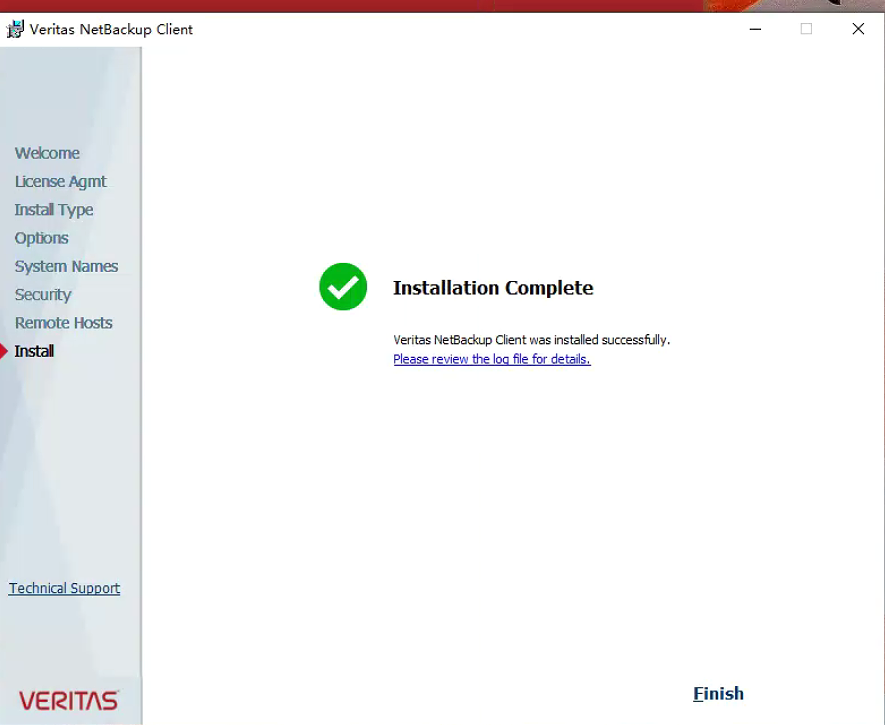Select the Welcome step in sidebar
Screen dimensions: 885x727
[x=47, y=153]
